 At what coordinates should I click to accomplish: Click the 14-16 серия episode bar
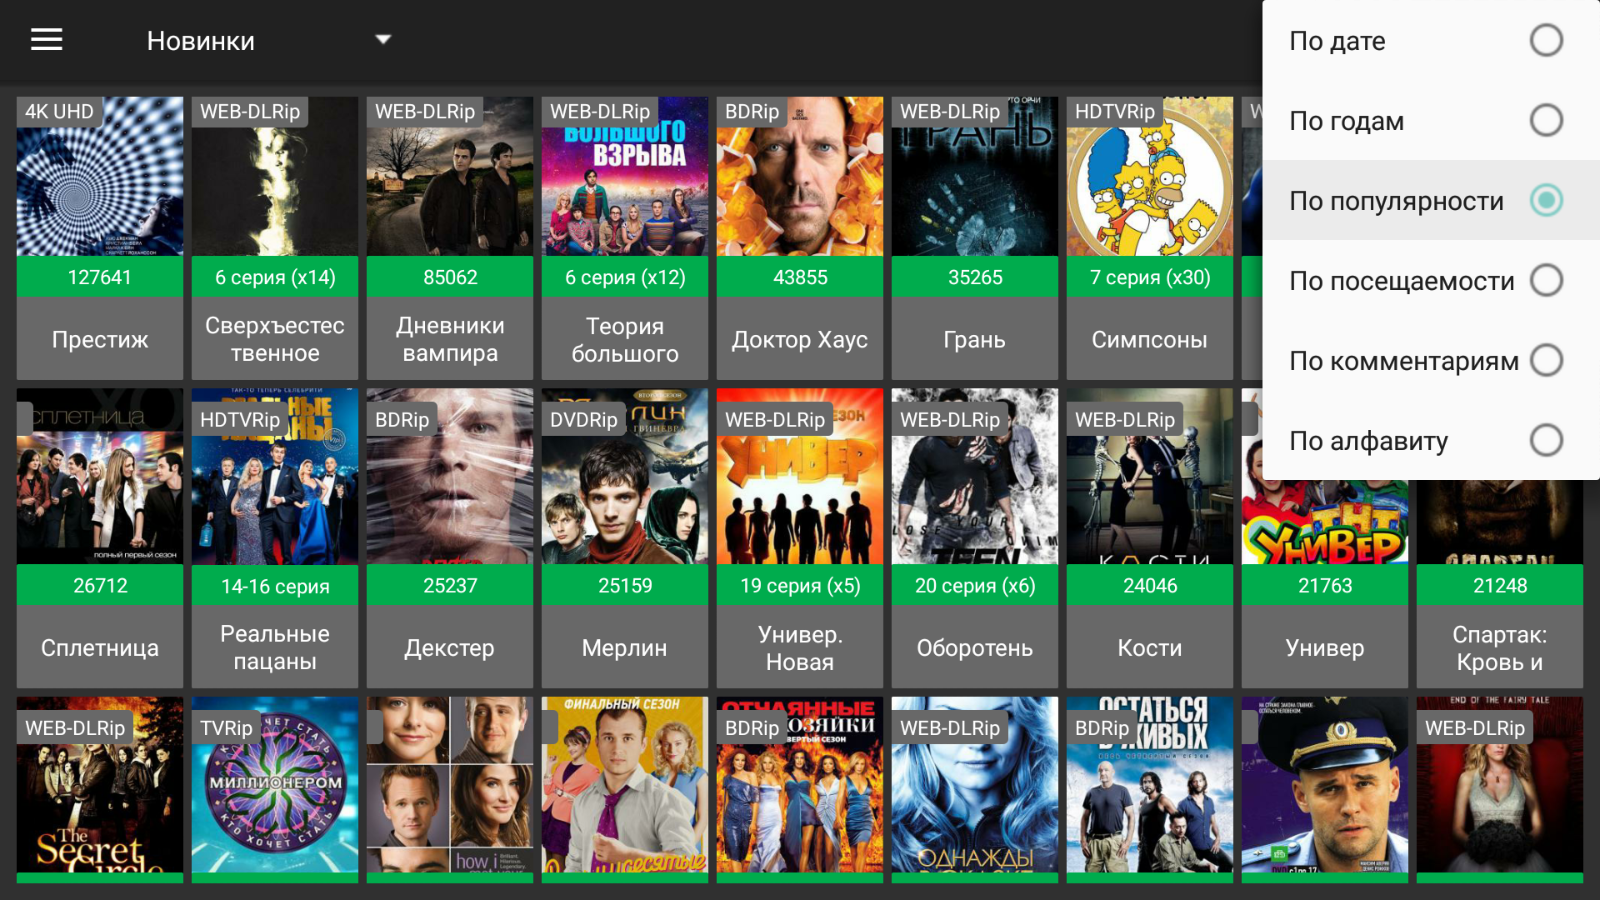click(275, 585)
